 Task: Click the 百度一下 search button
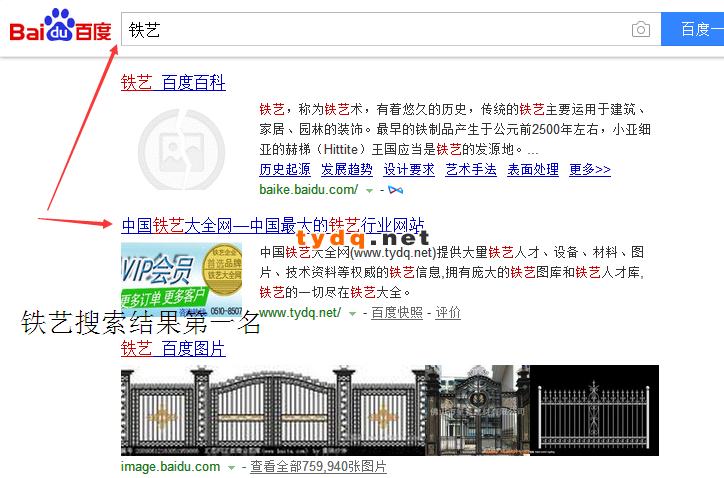(693, 29)
